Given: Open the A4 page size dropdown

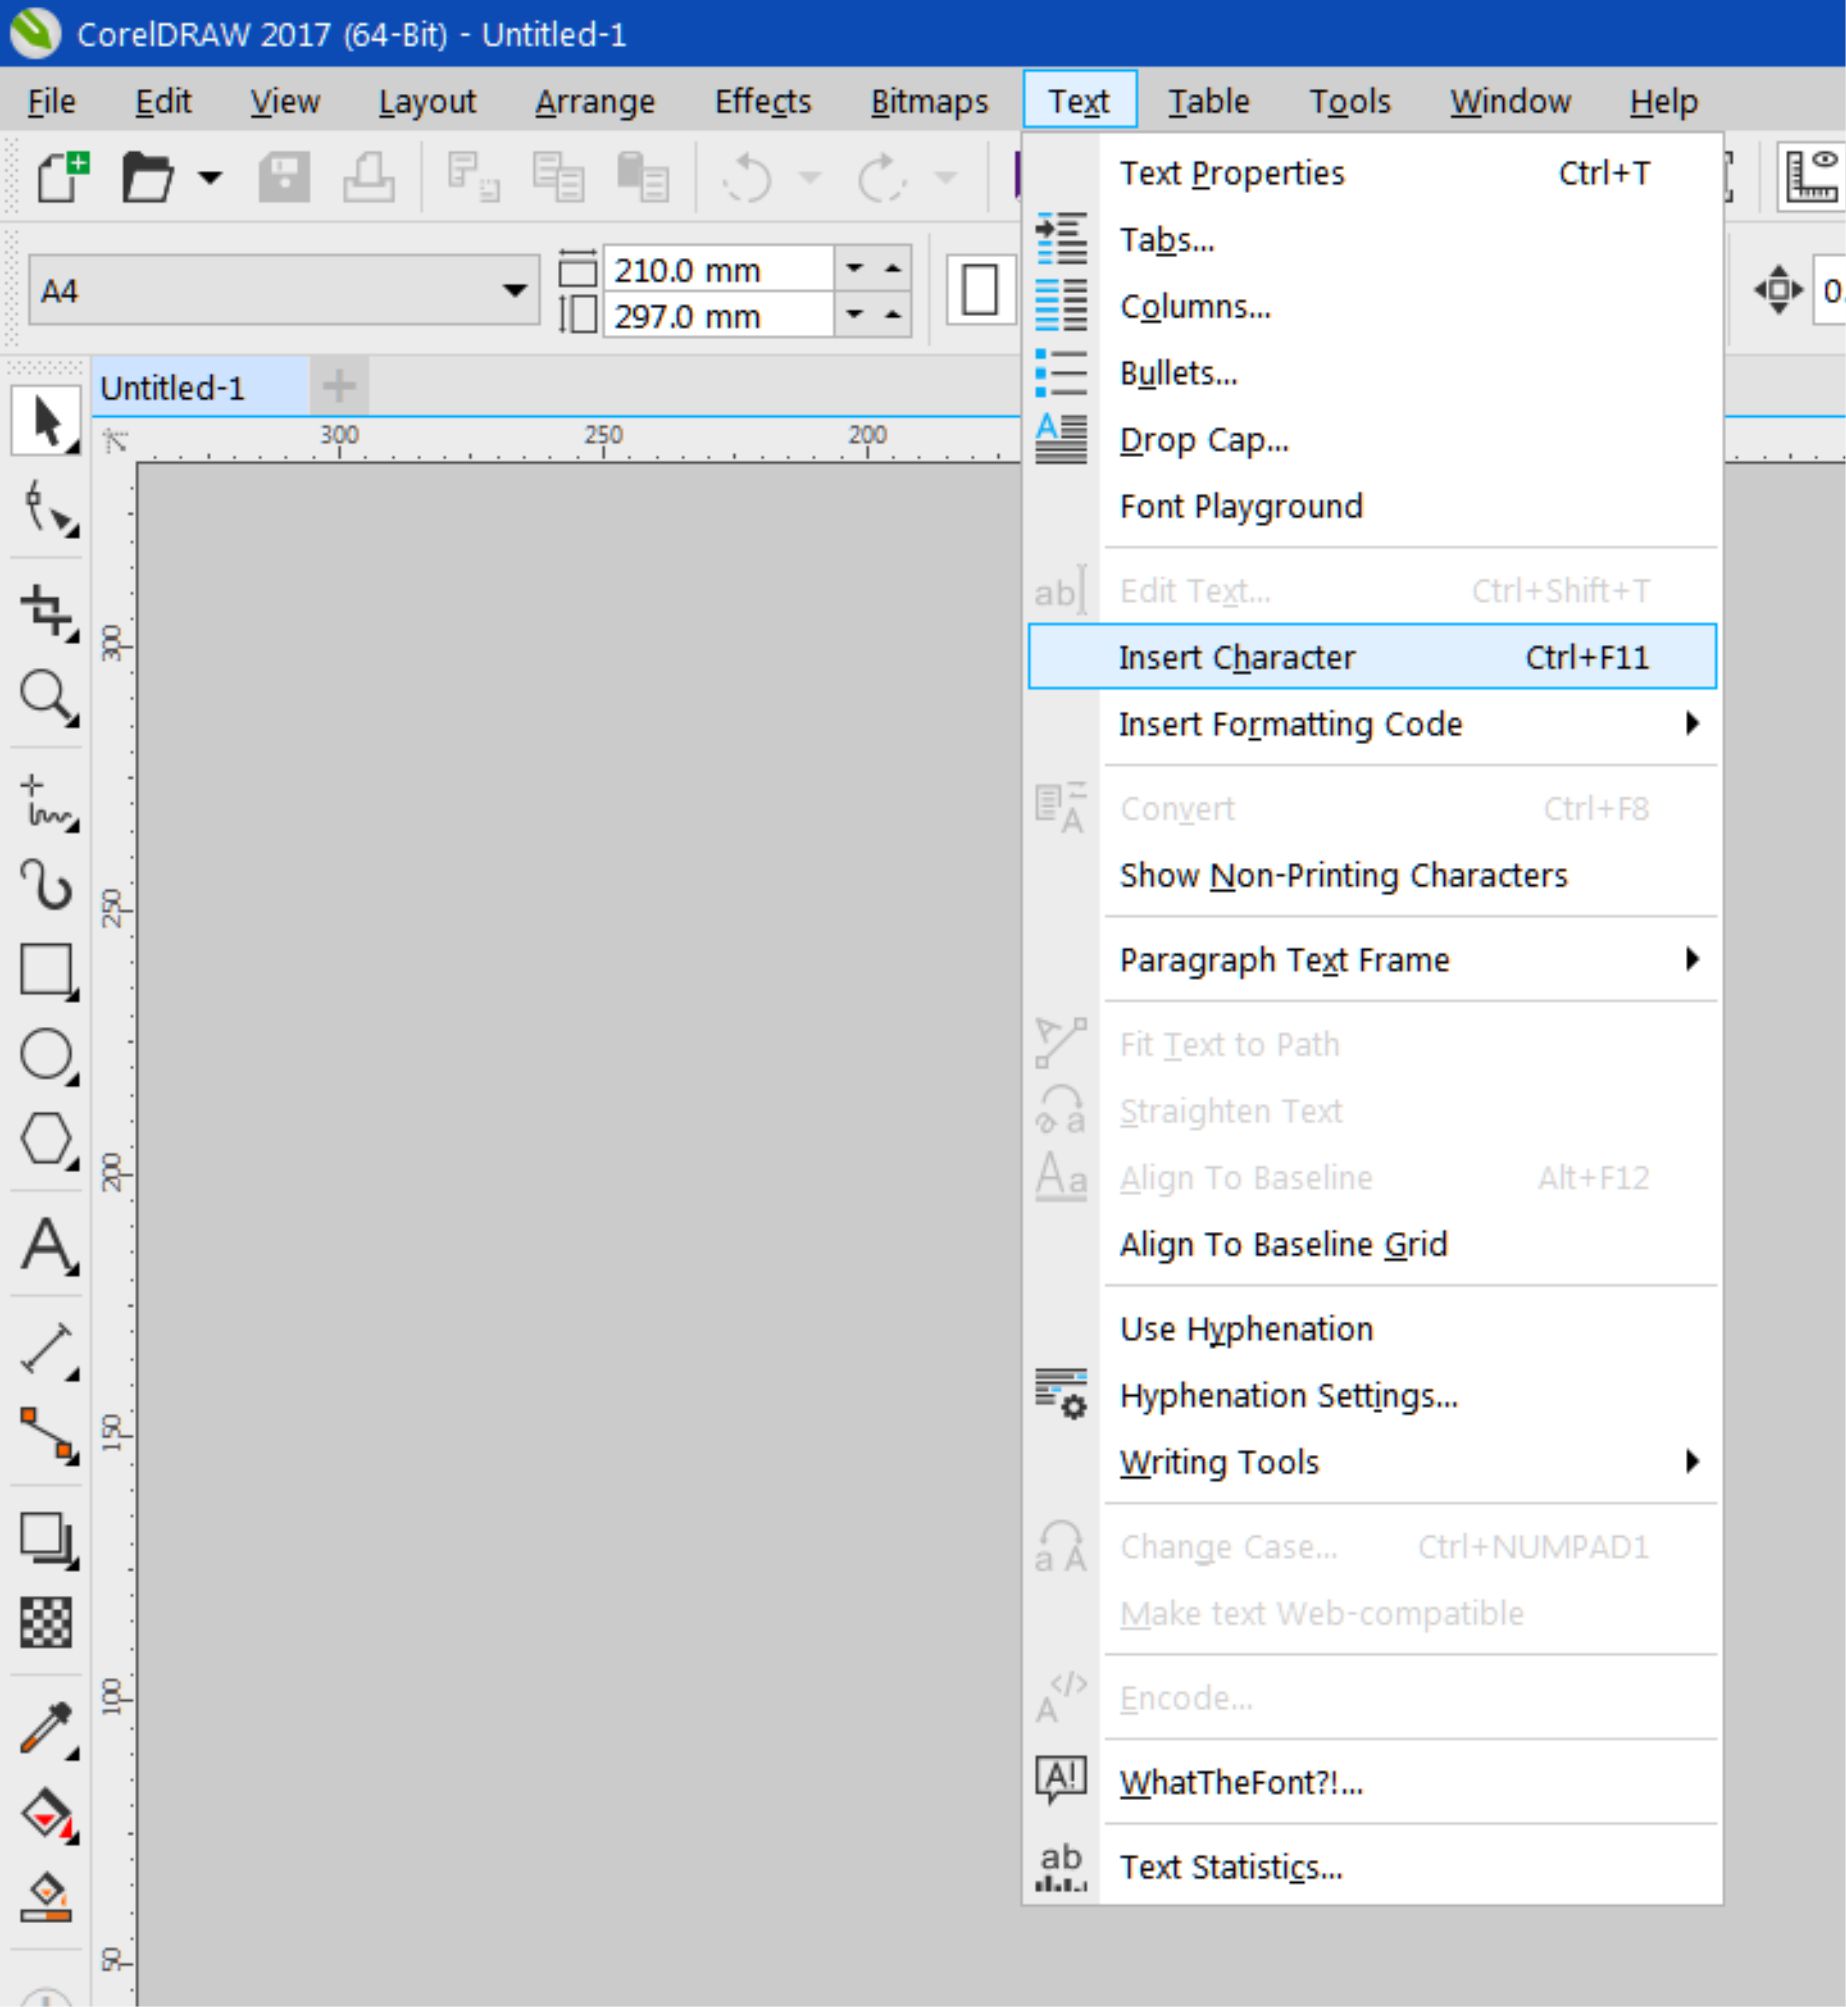Looking at the screenshot, I should point(514,291).
